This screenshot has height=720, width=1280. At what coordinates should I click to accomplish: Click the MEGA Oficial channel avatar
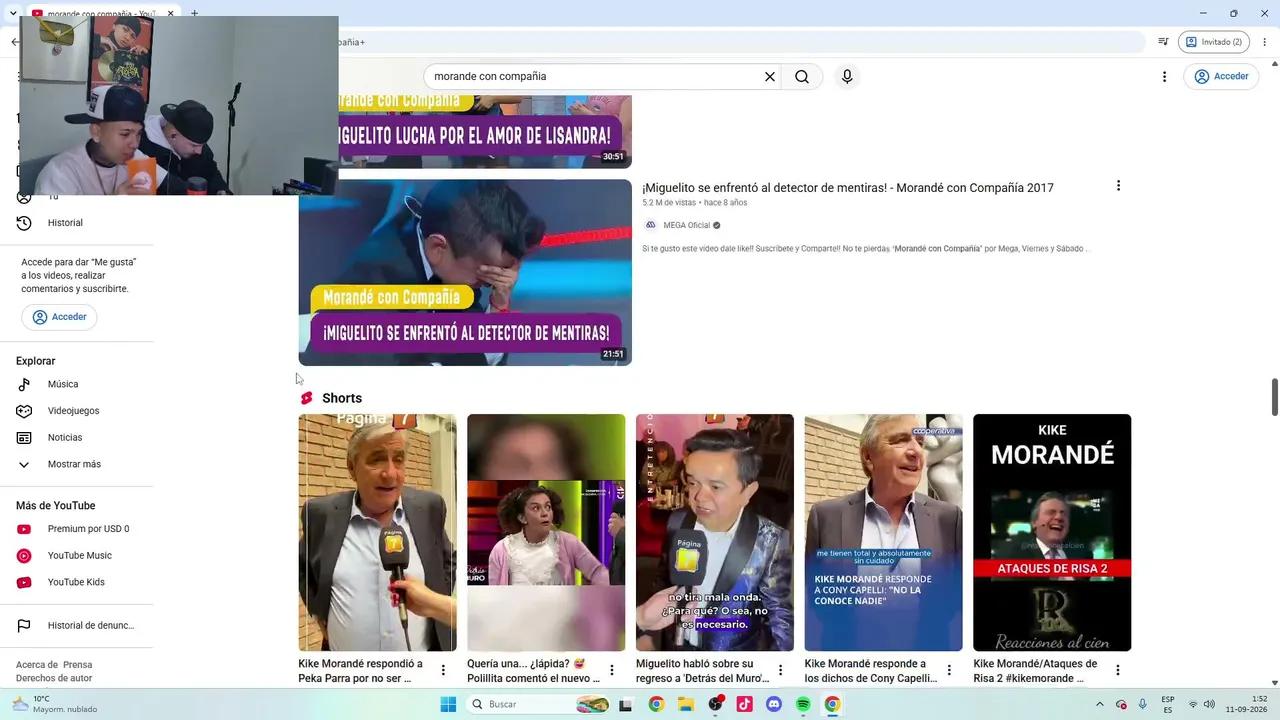pyautogui.click(x=651, y=225)
